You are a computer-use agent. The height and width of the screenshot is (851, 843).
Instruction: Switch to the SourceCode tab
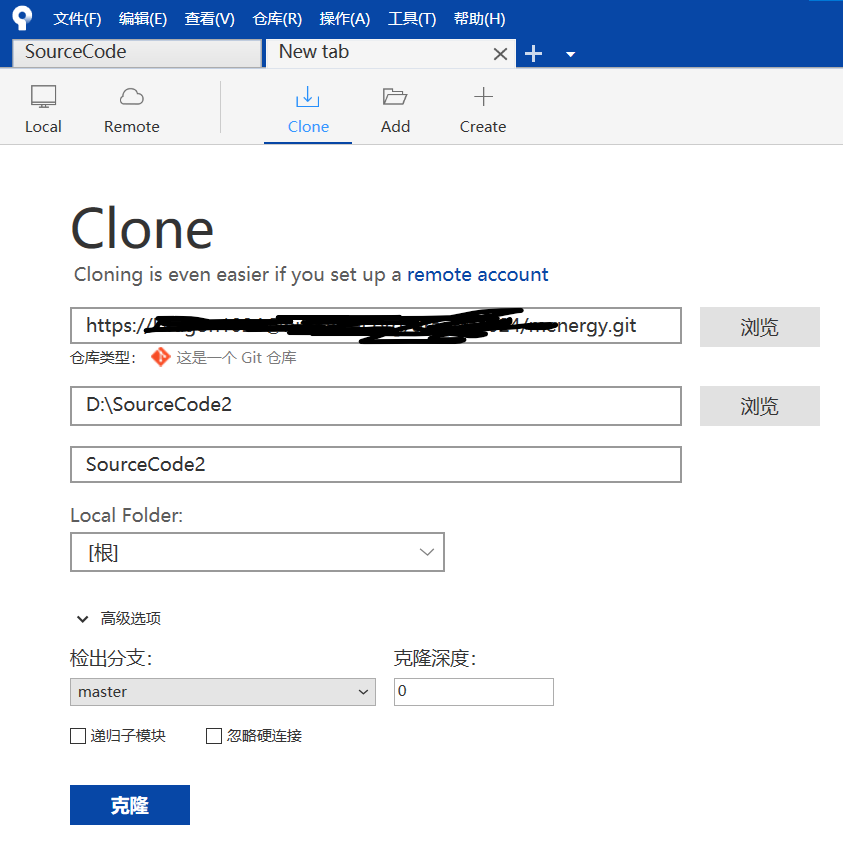pos(135,51)
